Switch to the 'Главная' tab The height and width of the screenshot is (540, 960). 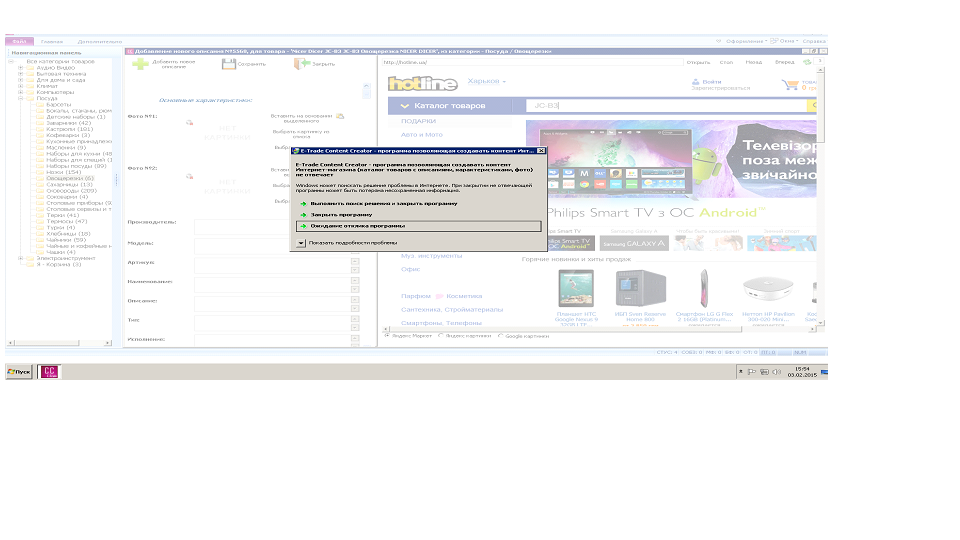coord(52,42)
